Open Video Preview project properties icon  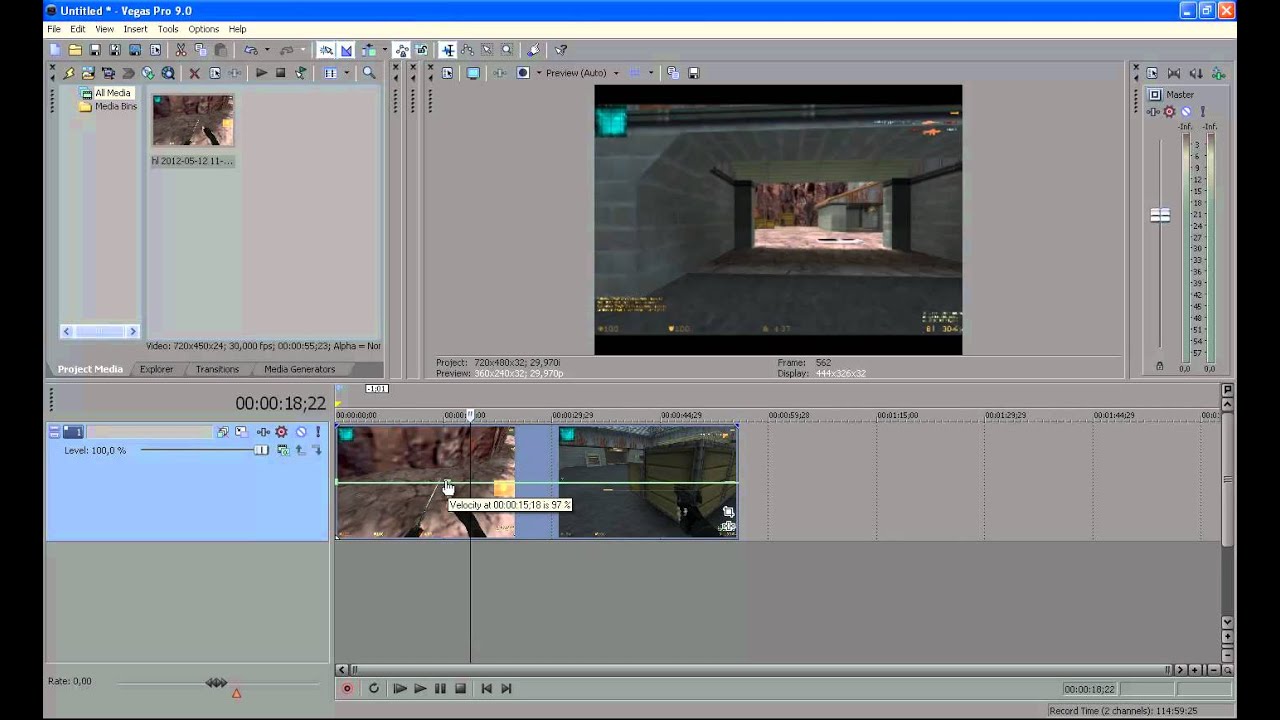[447, 73]
